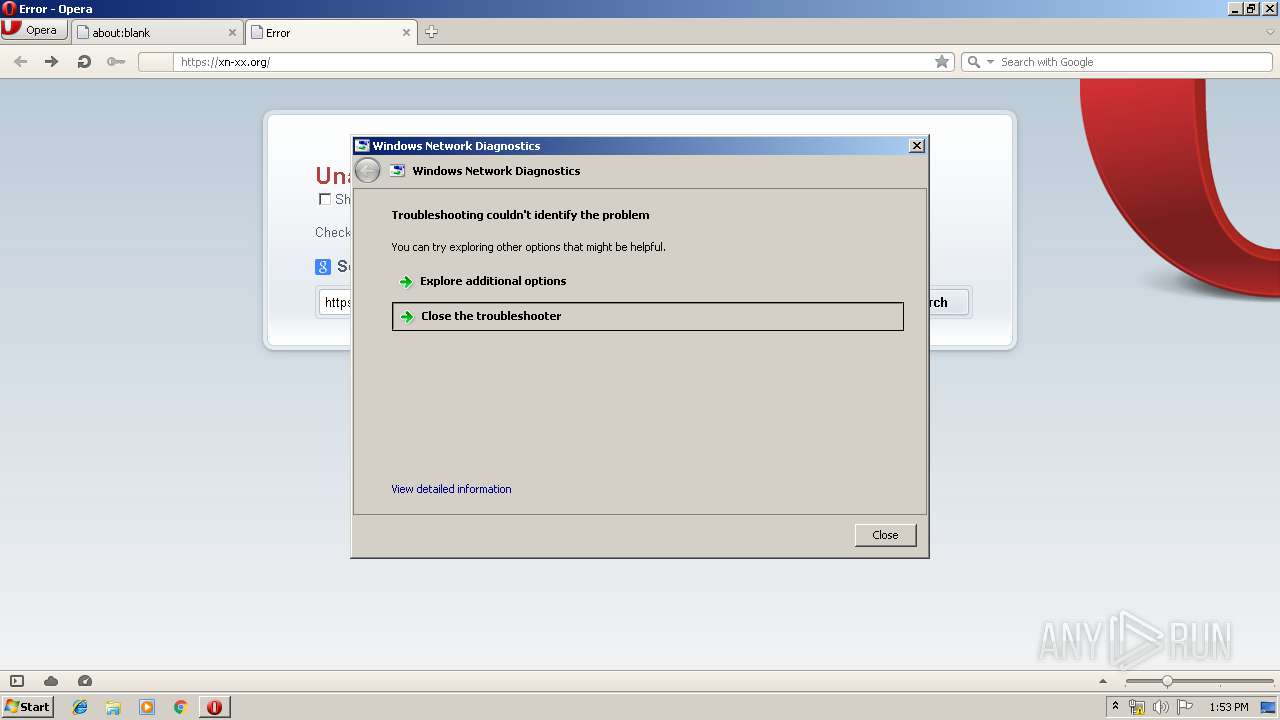The image size is (1280, 720).
Task: Close Windows Network Diagnostics with X
Action: pos(917,146)
